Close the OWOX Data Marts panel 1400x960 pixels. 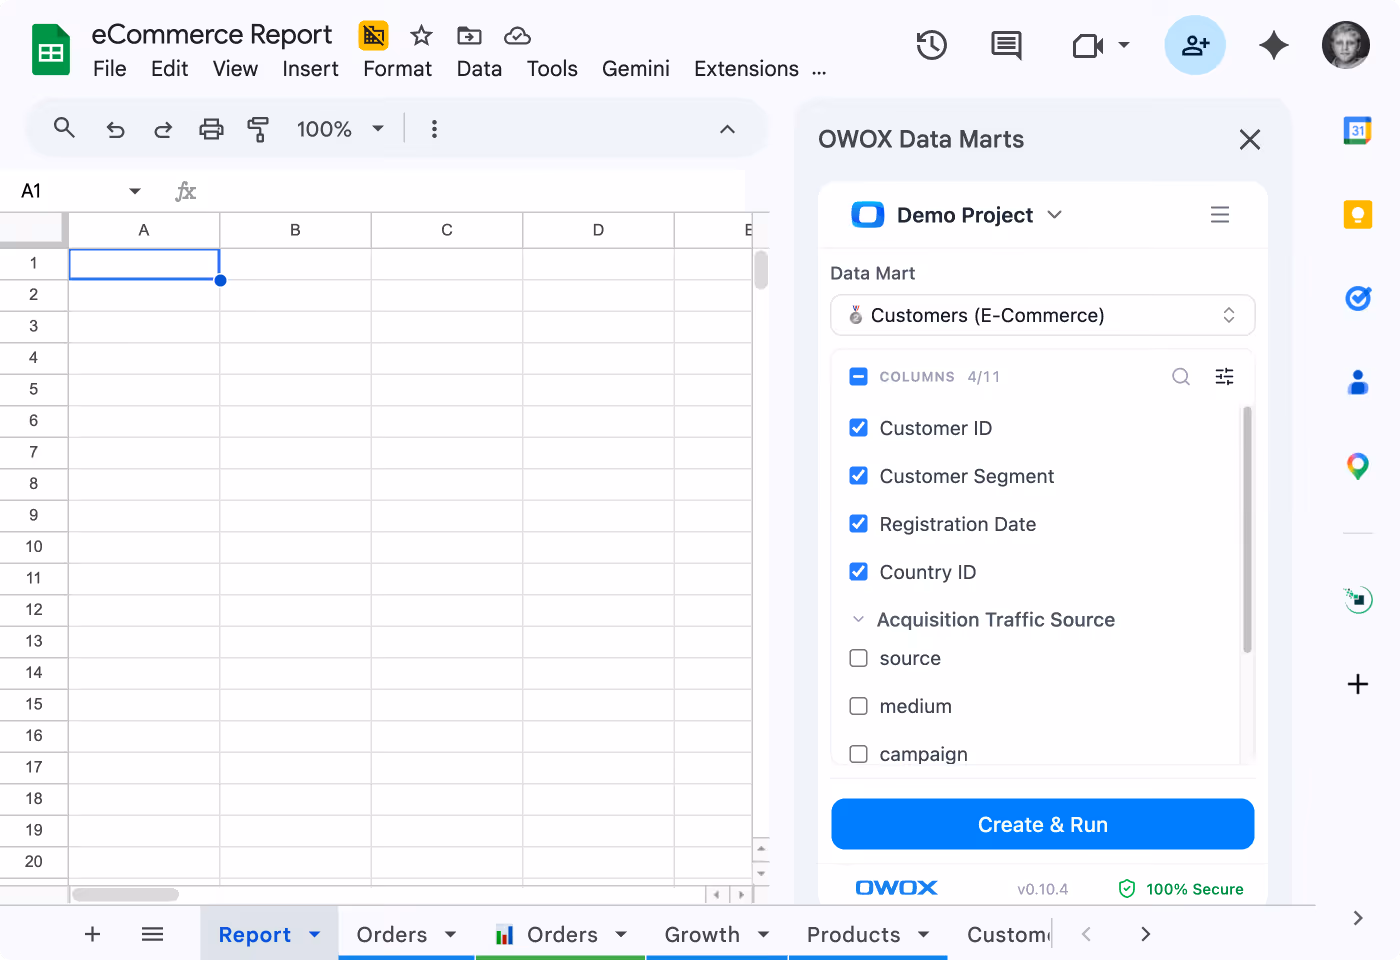1250,139
